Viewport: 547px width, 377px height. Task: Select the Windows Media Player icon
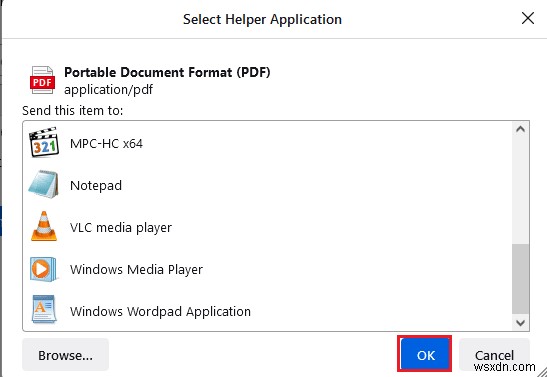pos(44,269)
